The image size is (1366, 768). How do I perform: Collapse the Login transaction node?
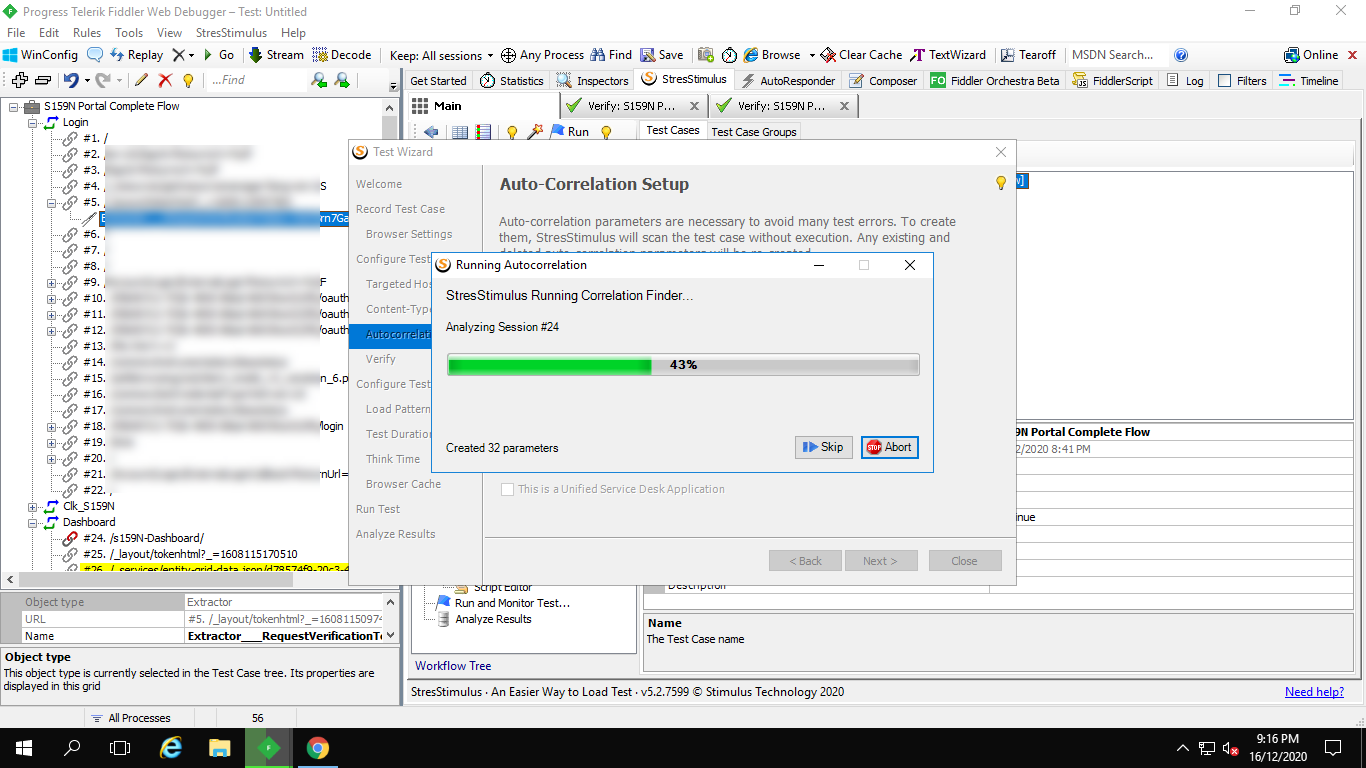[33, 122]
